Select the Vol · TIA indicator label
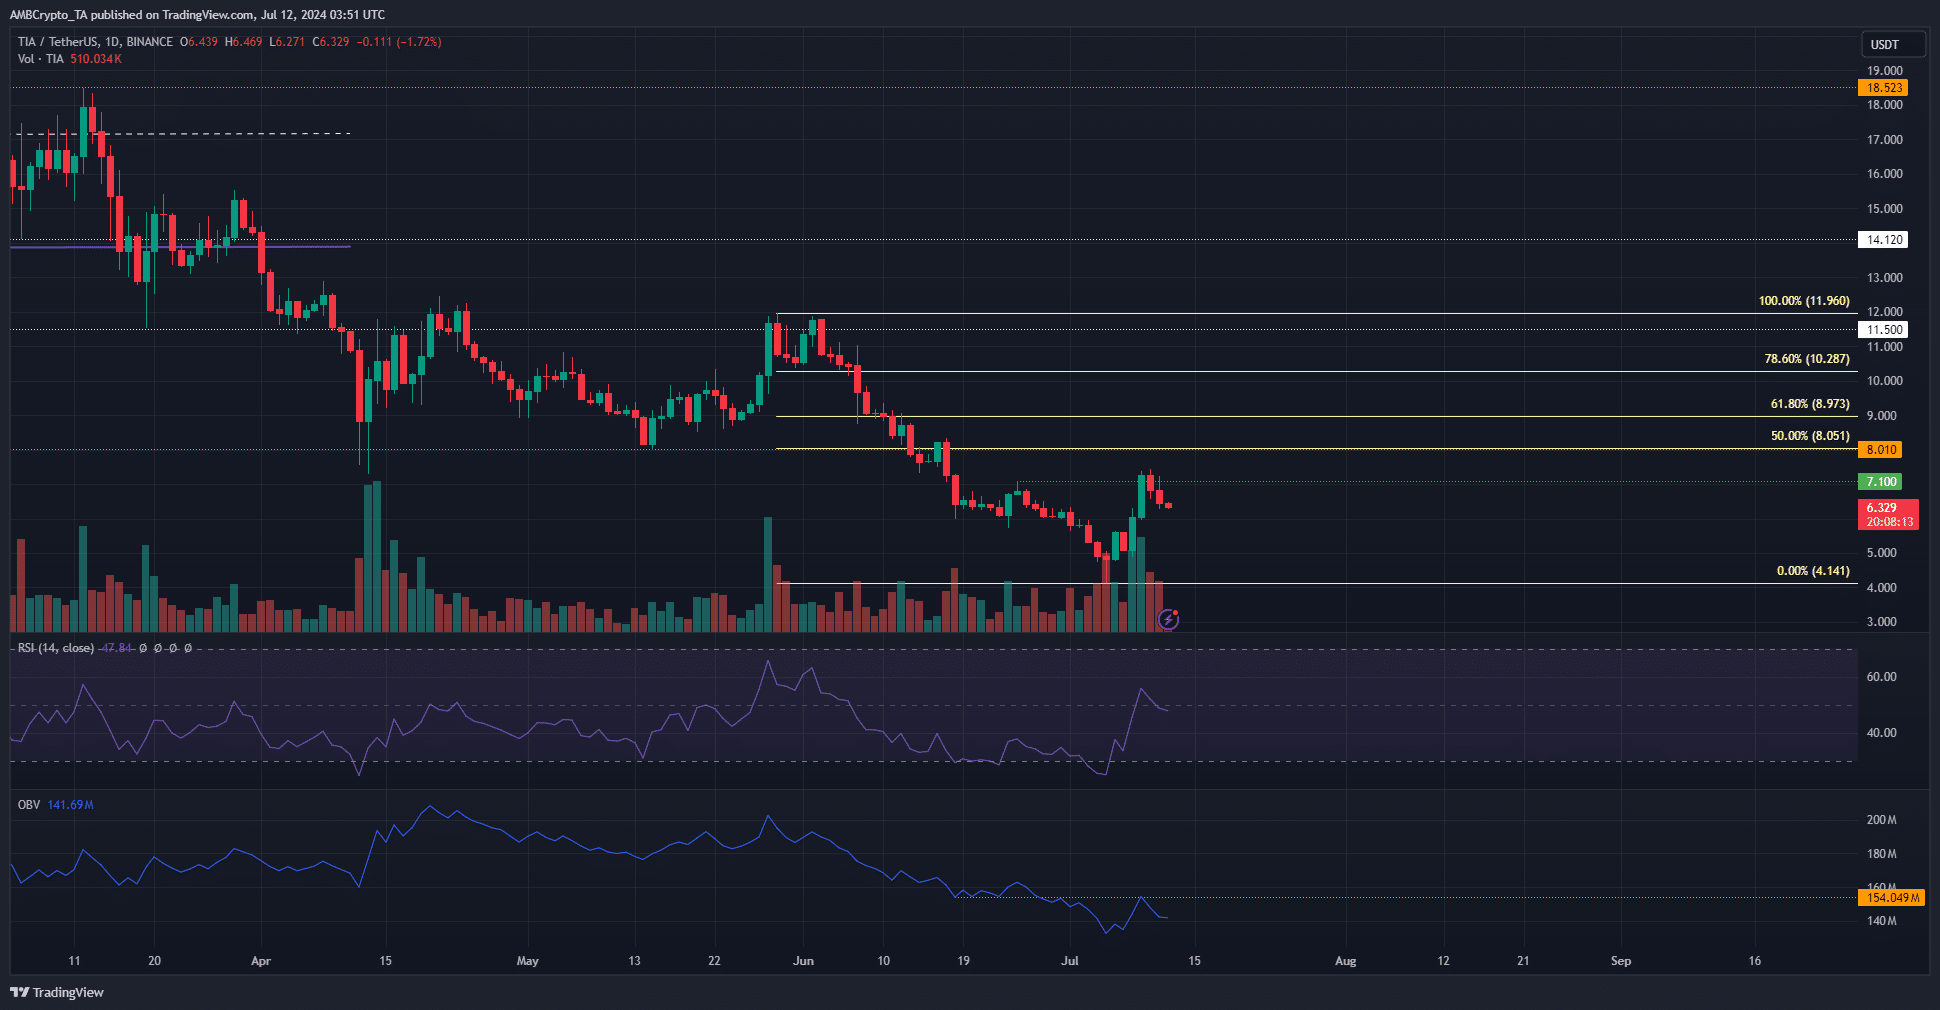The image size is (1940, 1010). 41,59
